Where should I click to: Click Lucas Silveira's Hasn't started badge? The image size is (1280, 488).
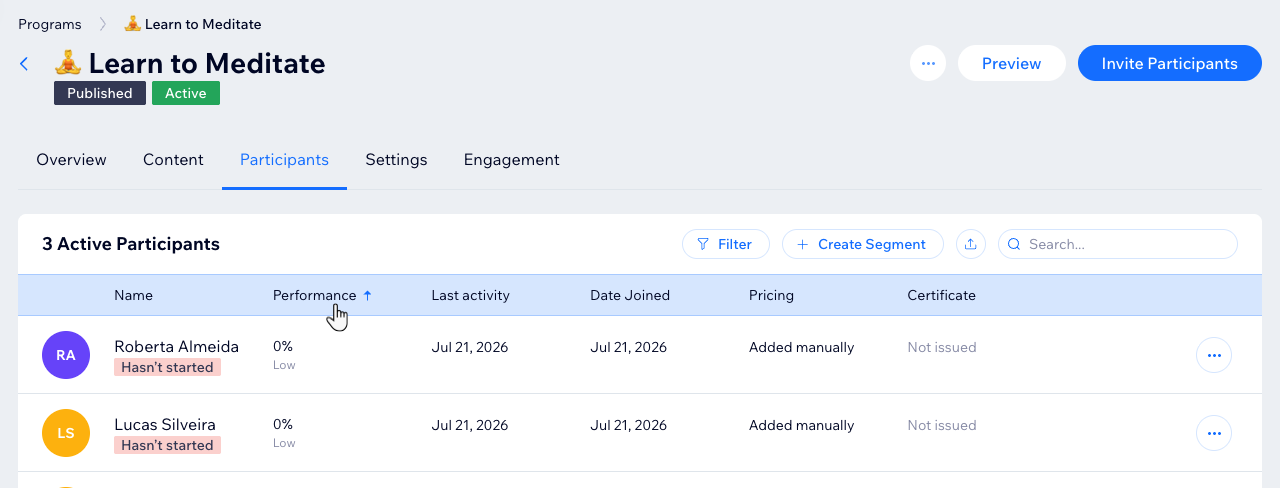(167, 445)
